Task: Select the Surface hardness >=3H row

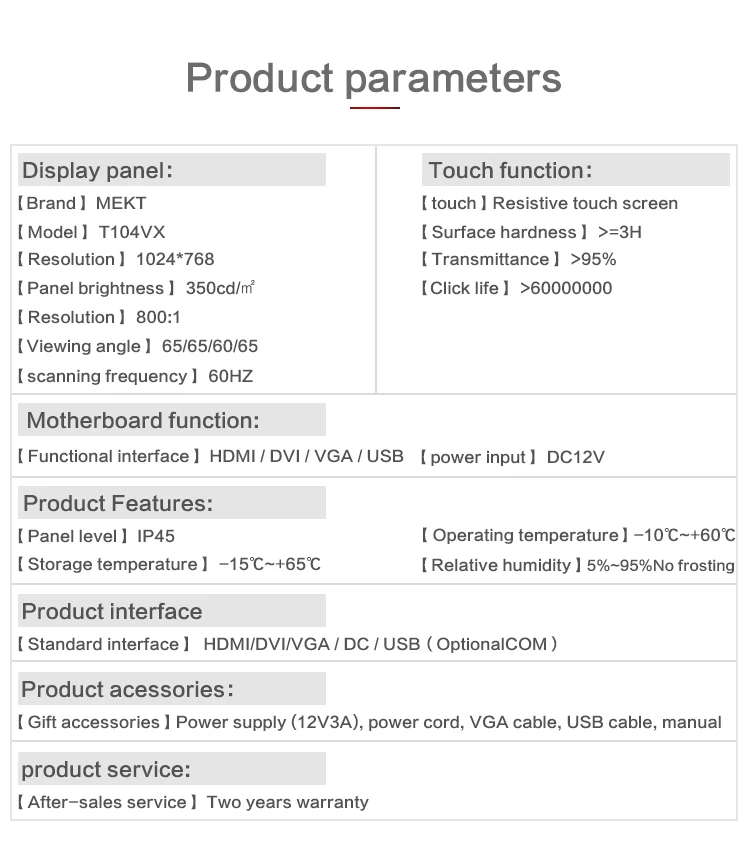Action: (531, 232)
